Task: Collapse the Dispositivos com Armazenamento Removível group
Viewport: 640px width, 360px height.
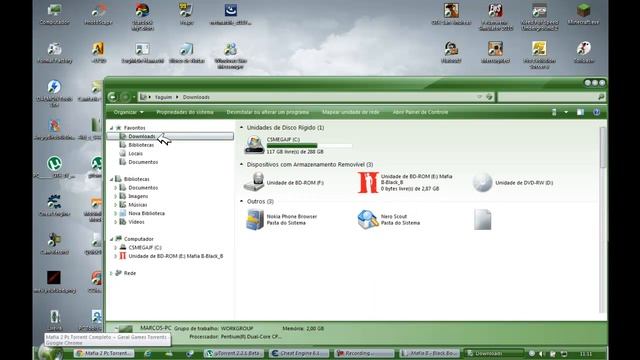Action: pyautogui.click(x=241, y=164)
